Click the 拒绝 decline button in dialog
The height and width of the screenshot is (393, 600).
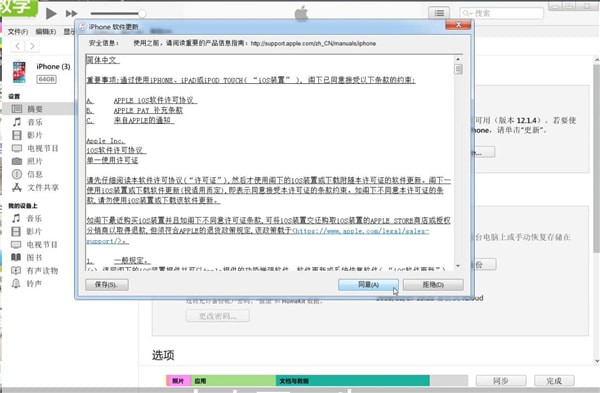(433, 285)
